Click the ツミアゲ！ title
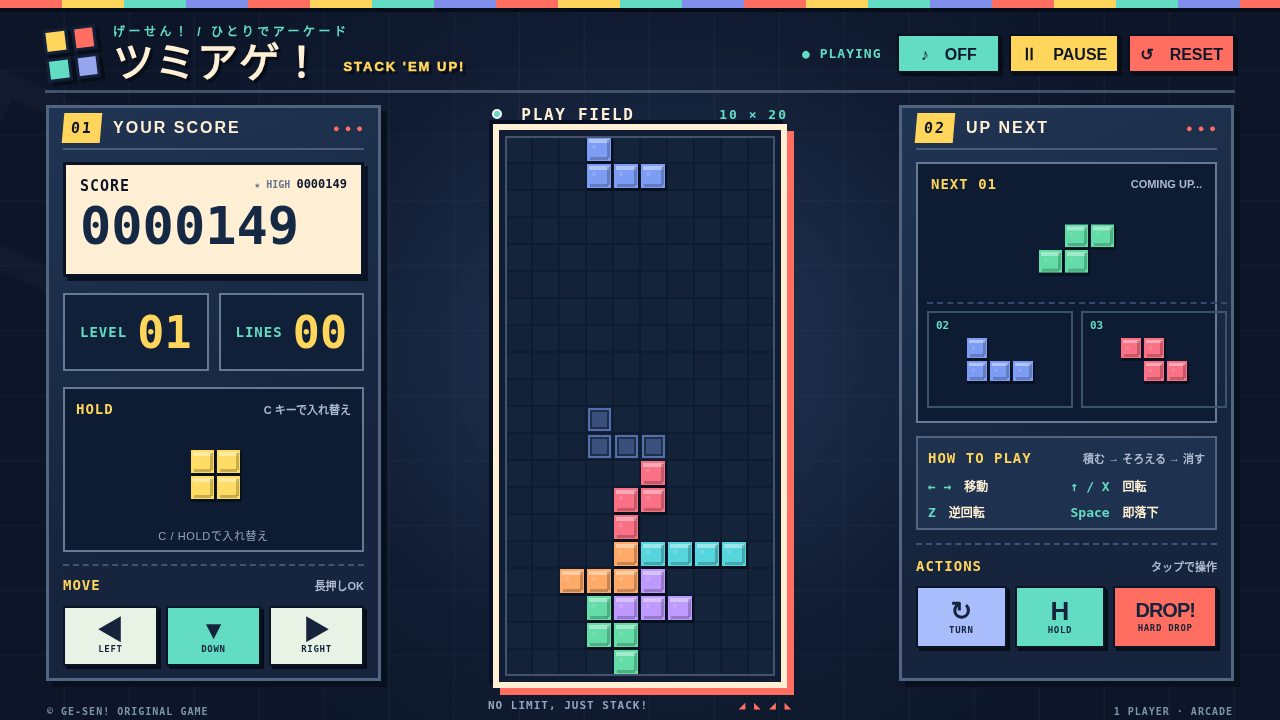 216,62
